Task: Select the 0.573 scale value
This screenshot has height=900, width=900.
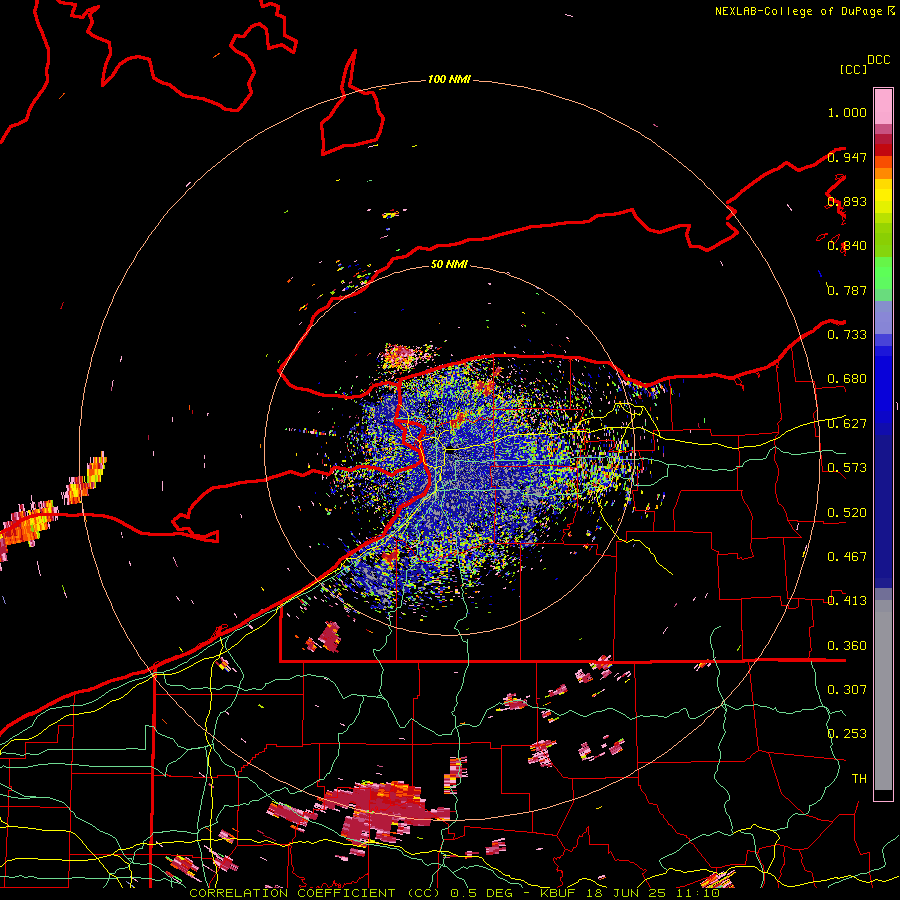Action: click(x=847, y=468)
